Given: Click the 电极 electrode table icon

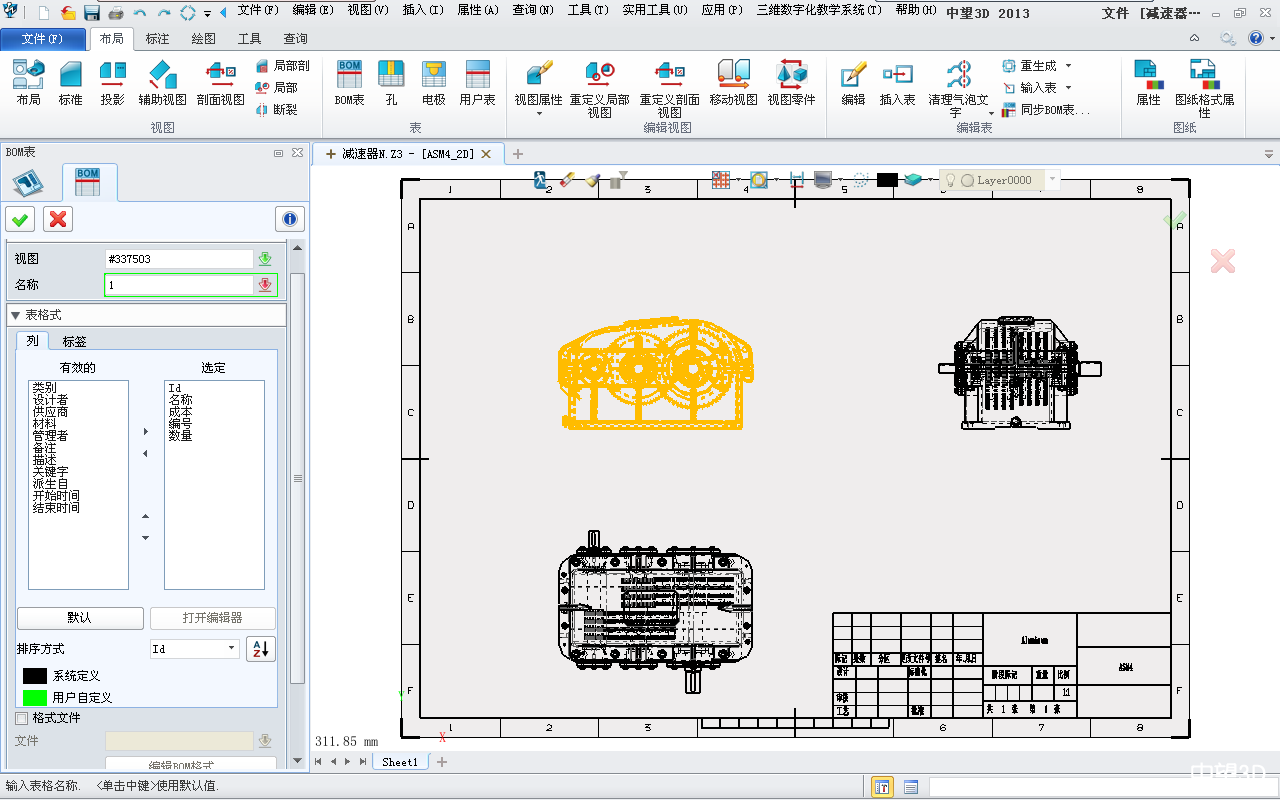Looking at the screenshot, I should coord(433,82).
